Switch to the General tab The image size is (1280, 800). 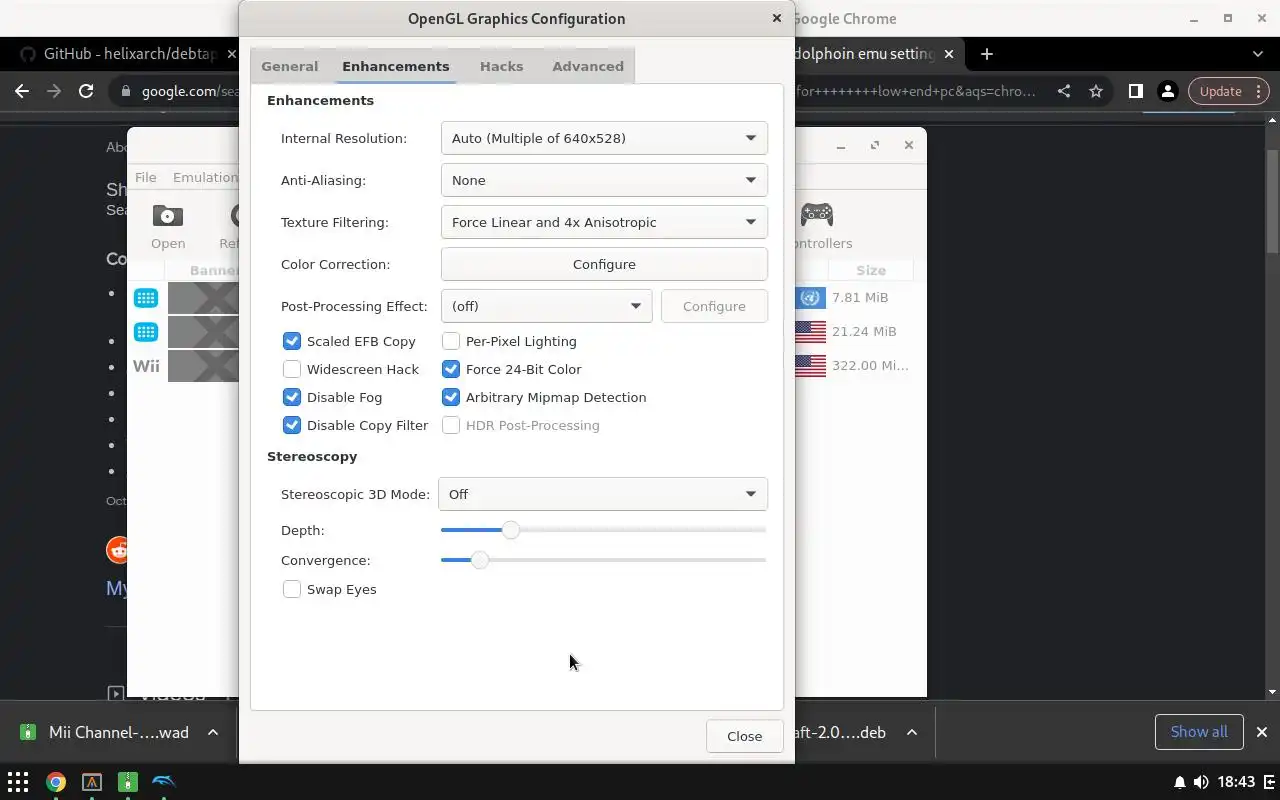290,66
